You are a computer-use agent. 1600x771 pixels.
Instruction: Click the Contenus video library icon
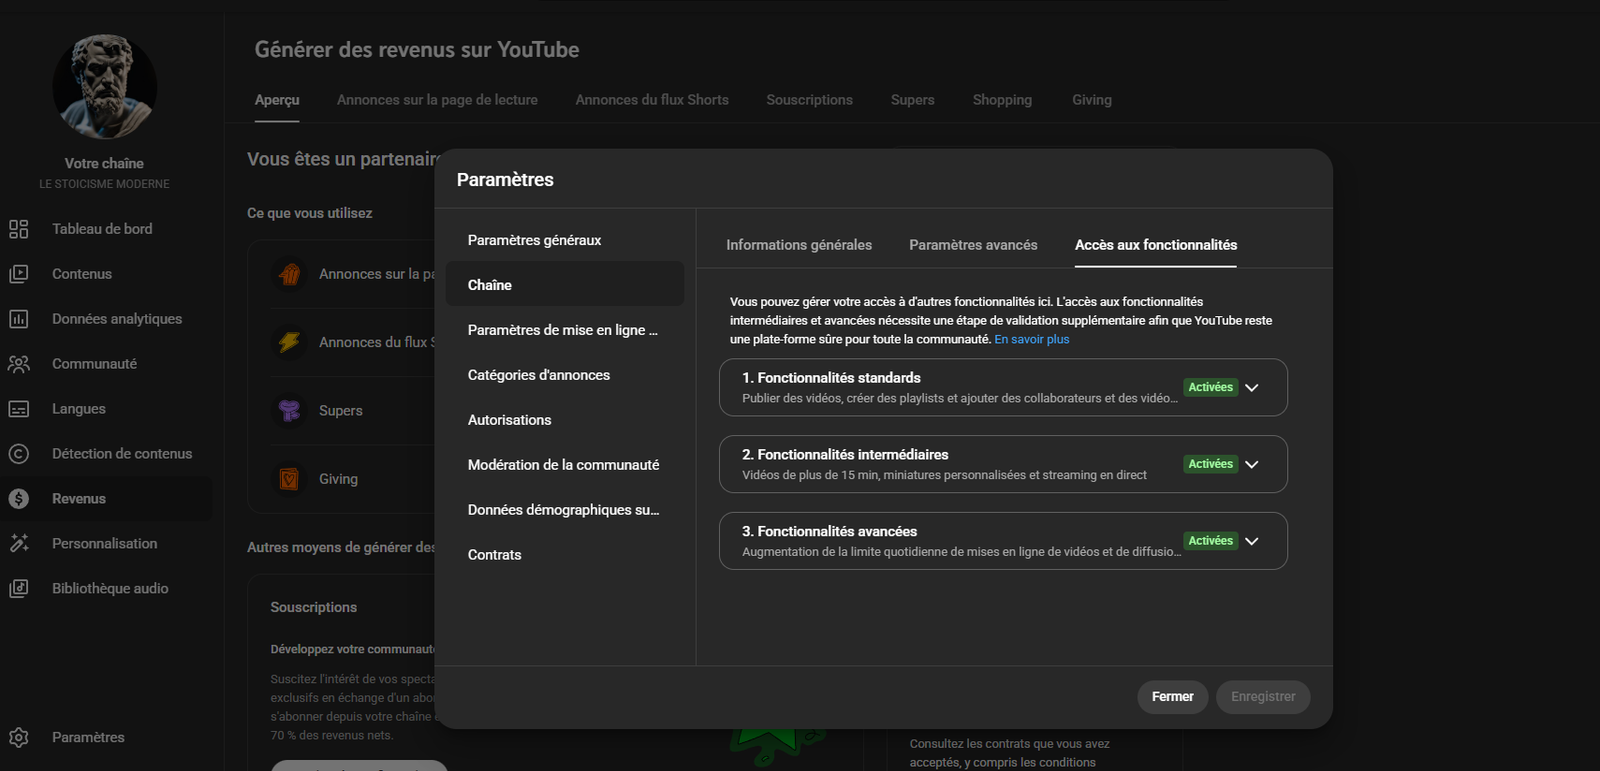tap(19, 274)
